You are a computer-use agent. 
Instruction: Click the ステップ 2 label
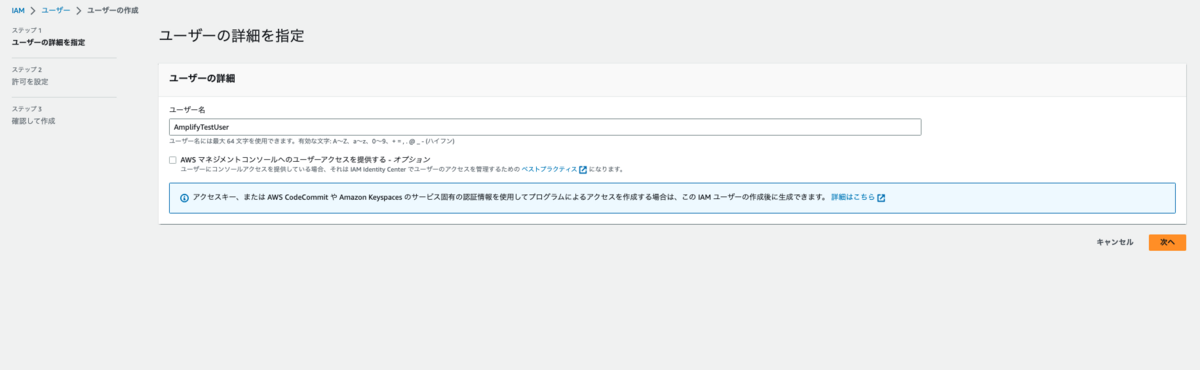point(27,70)
